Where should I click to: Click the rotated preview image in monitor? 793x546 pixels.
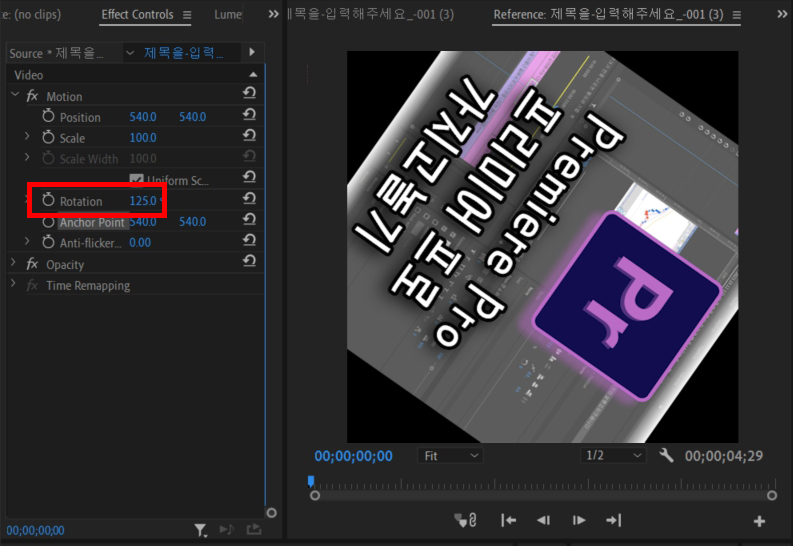point(542,247)
